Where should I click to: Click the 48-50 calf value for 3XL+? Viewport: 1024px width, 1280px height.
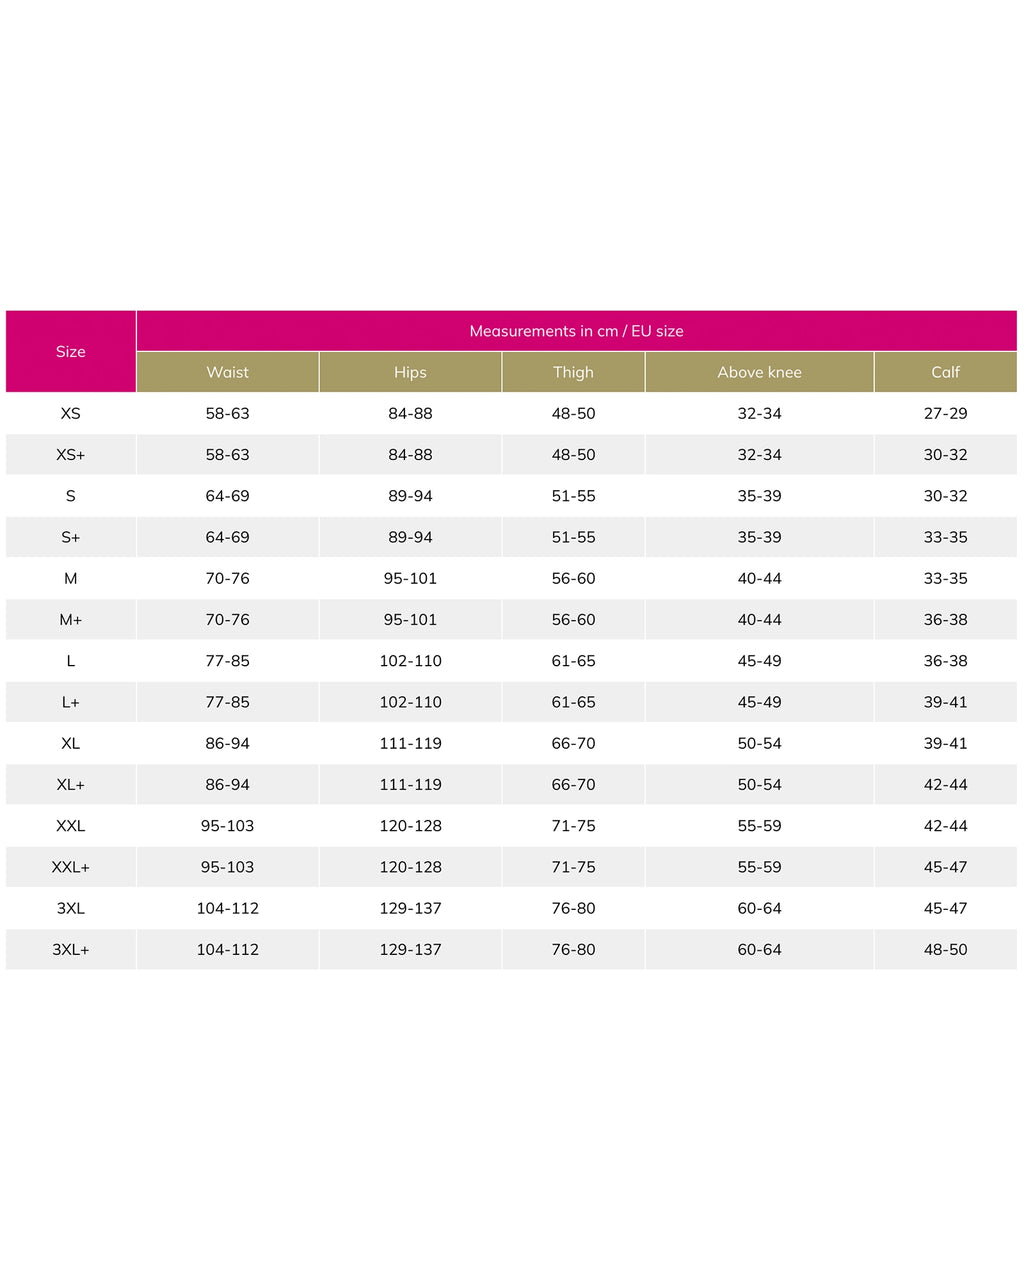946,949
